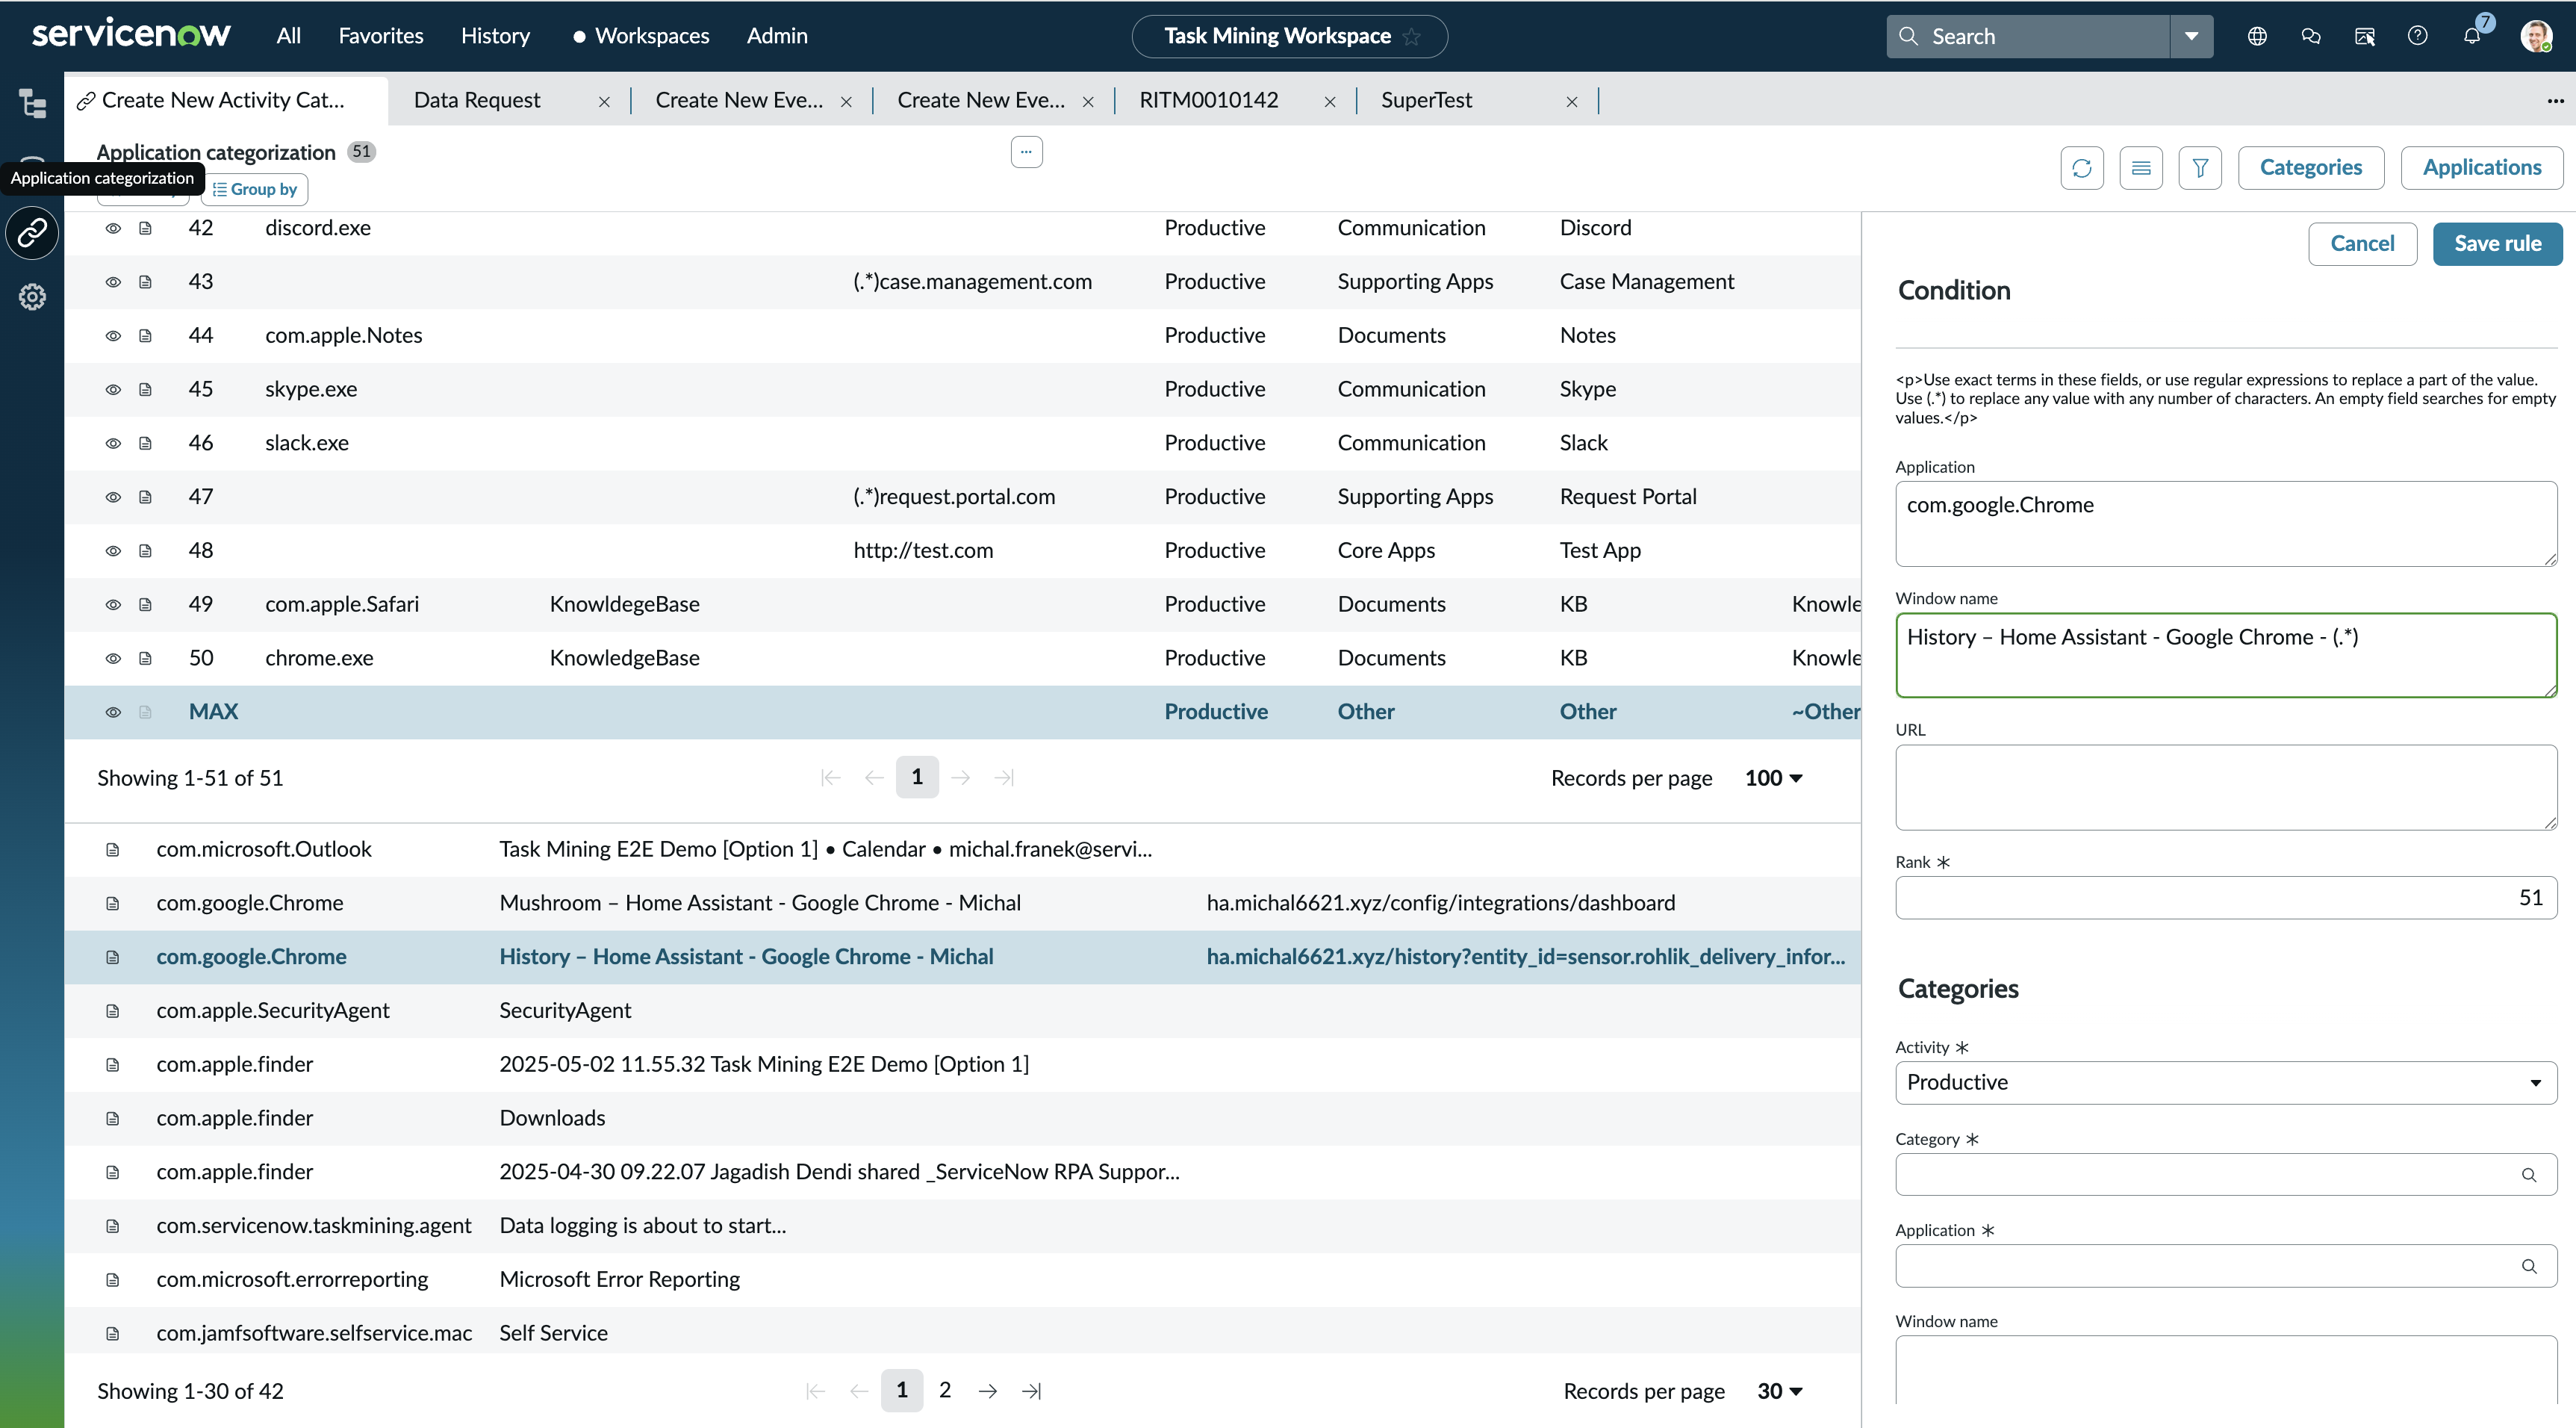The image size is (2576, 1428).
Task: Open the search scope dropdown arrow
Action: point(2192,36)
